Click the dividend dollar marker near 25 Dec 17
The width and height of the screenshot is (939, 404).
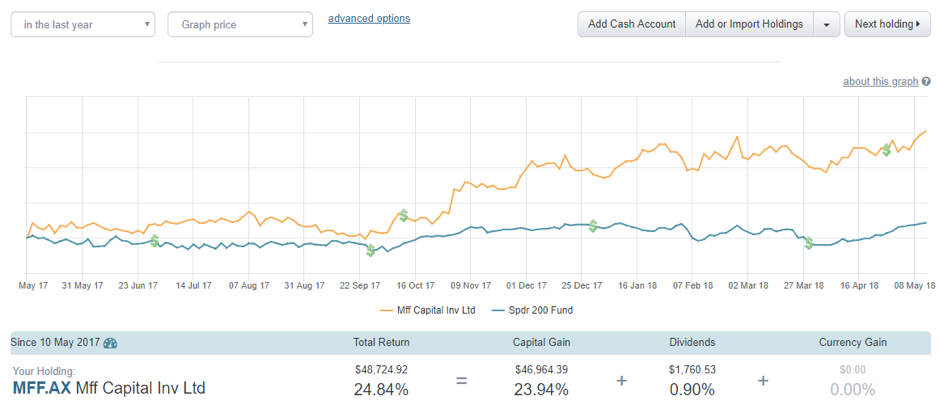point(593,226)
